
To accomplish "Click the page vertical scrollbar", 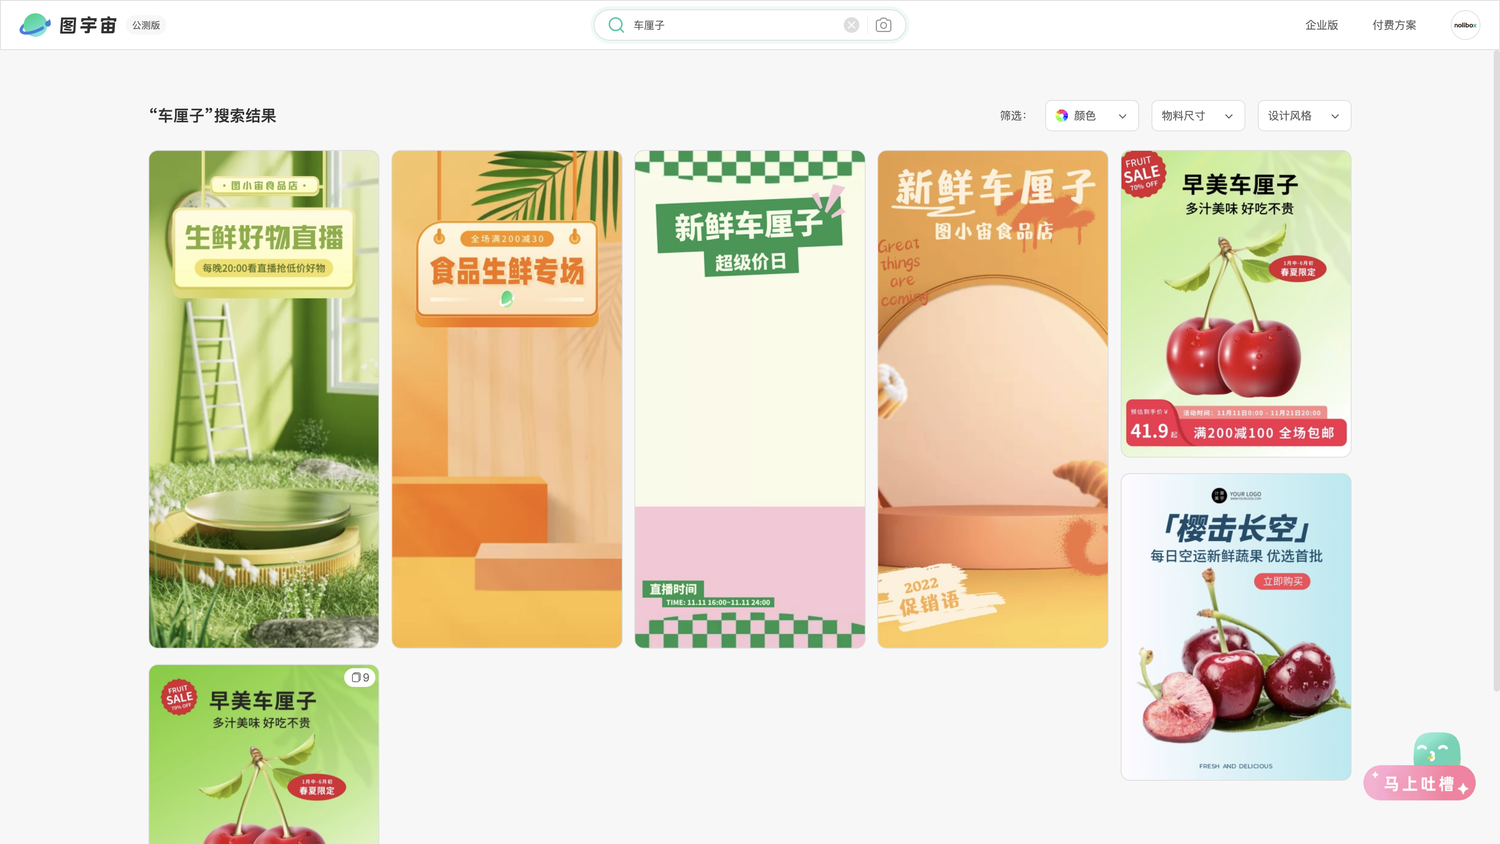I will [x=1495, y=370].
